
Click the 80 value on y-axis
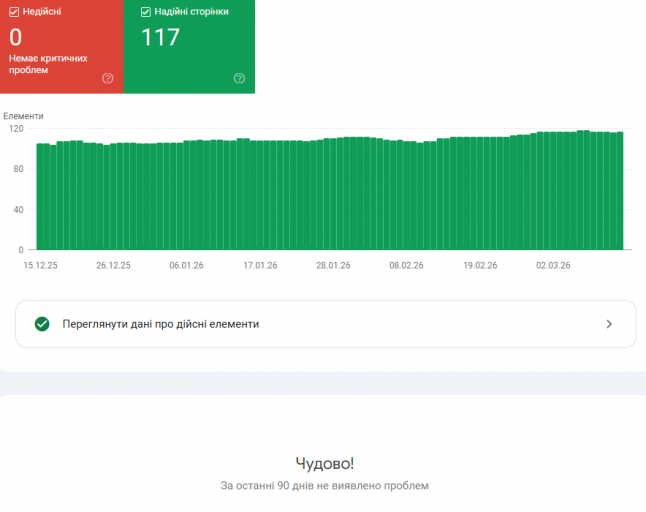pyautogui.click(x=19, y=169)
